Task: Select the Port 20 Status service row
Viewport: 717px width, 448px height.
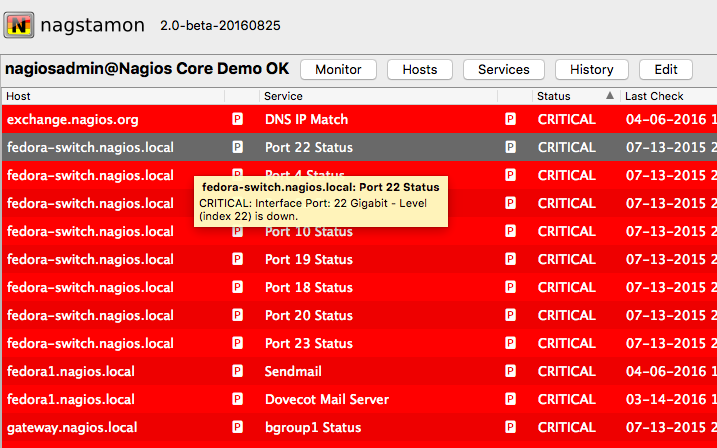Action: [x=309, y=315]
